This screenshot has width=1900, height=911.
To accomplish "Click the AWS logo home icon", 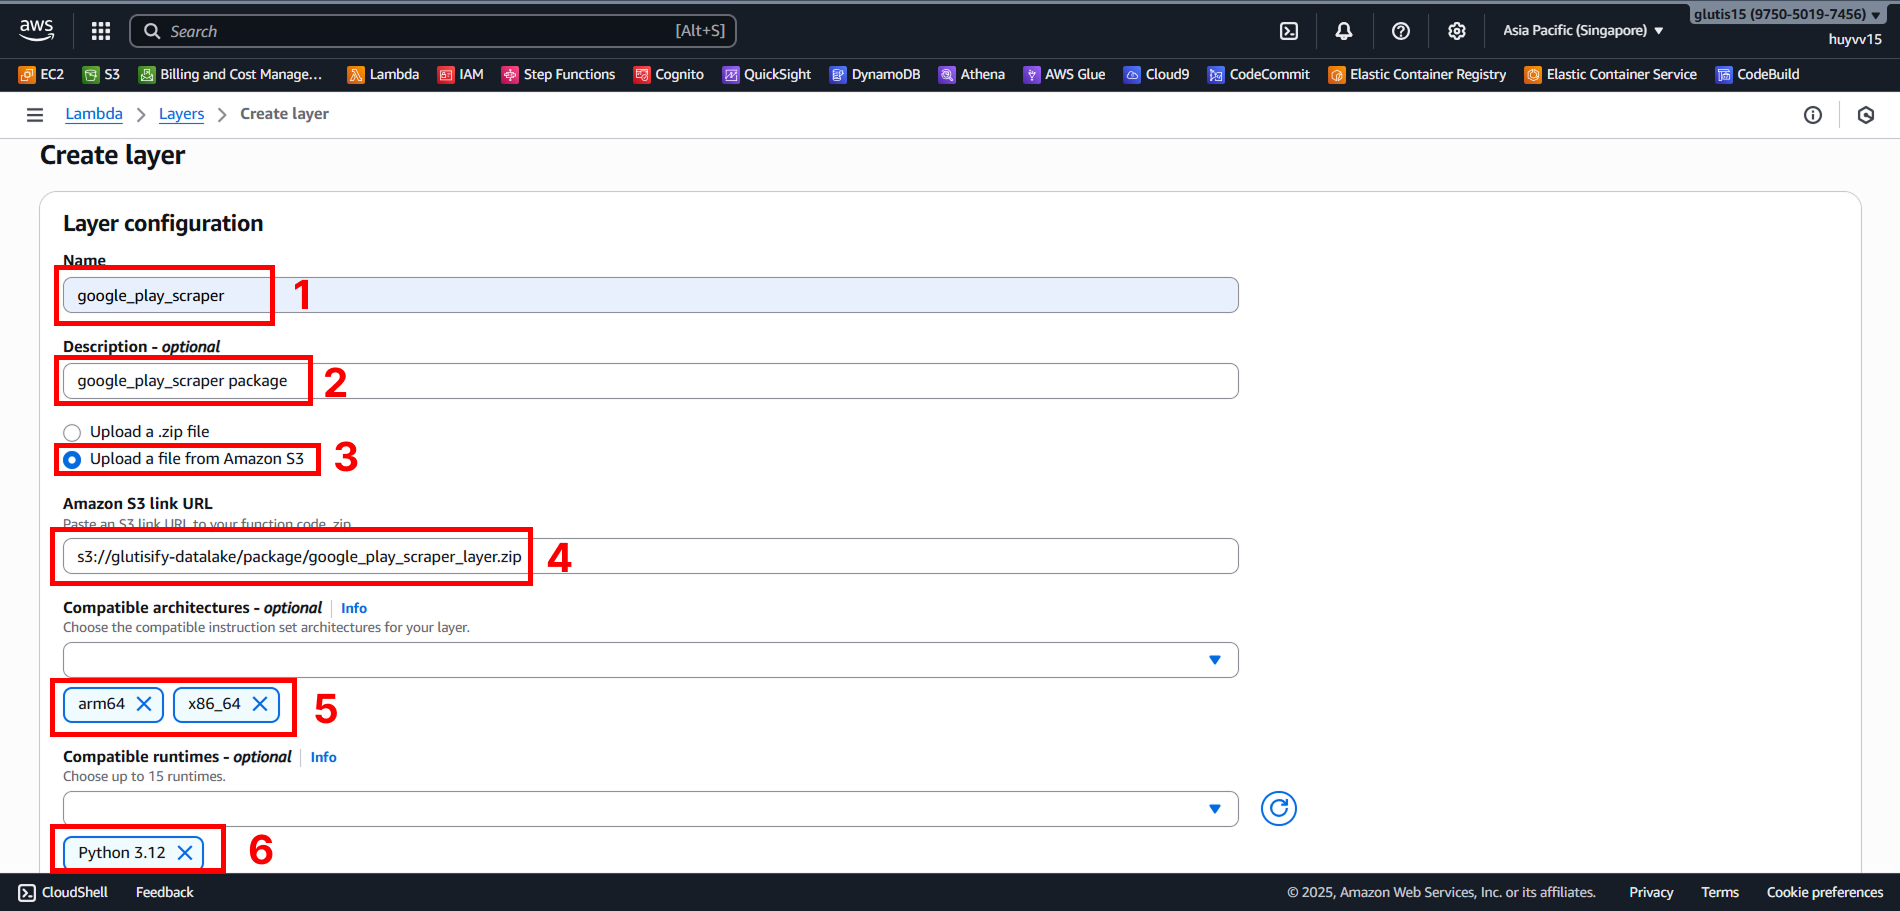I will coord(37,30).
